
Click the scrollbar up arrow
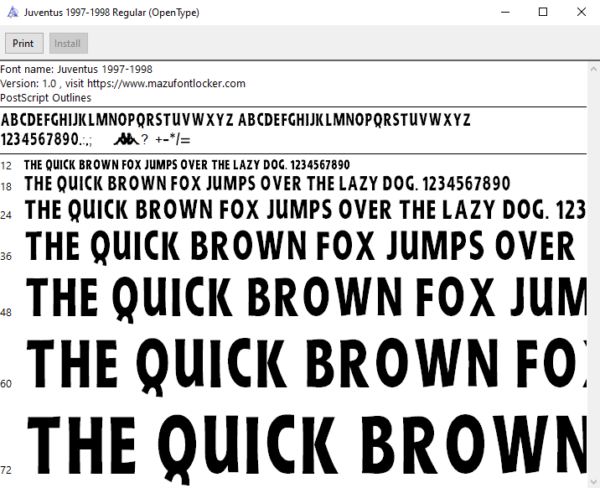point(593,69)
